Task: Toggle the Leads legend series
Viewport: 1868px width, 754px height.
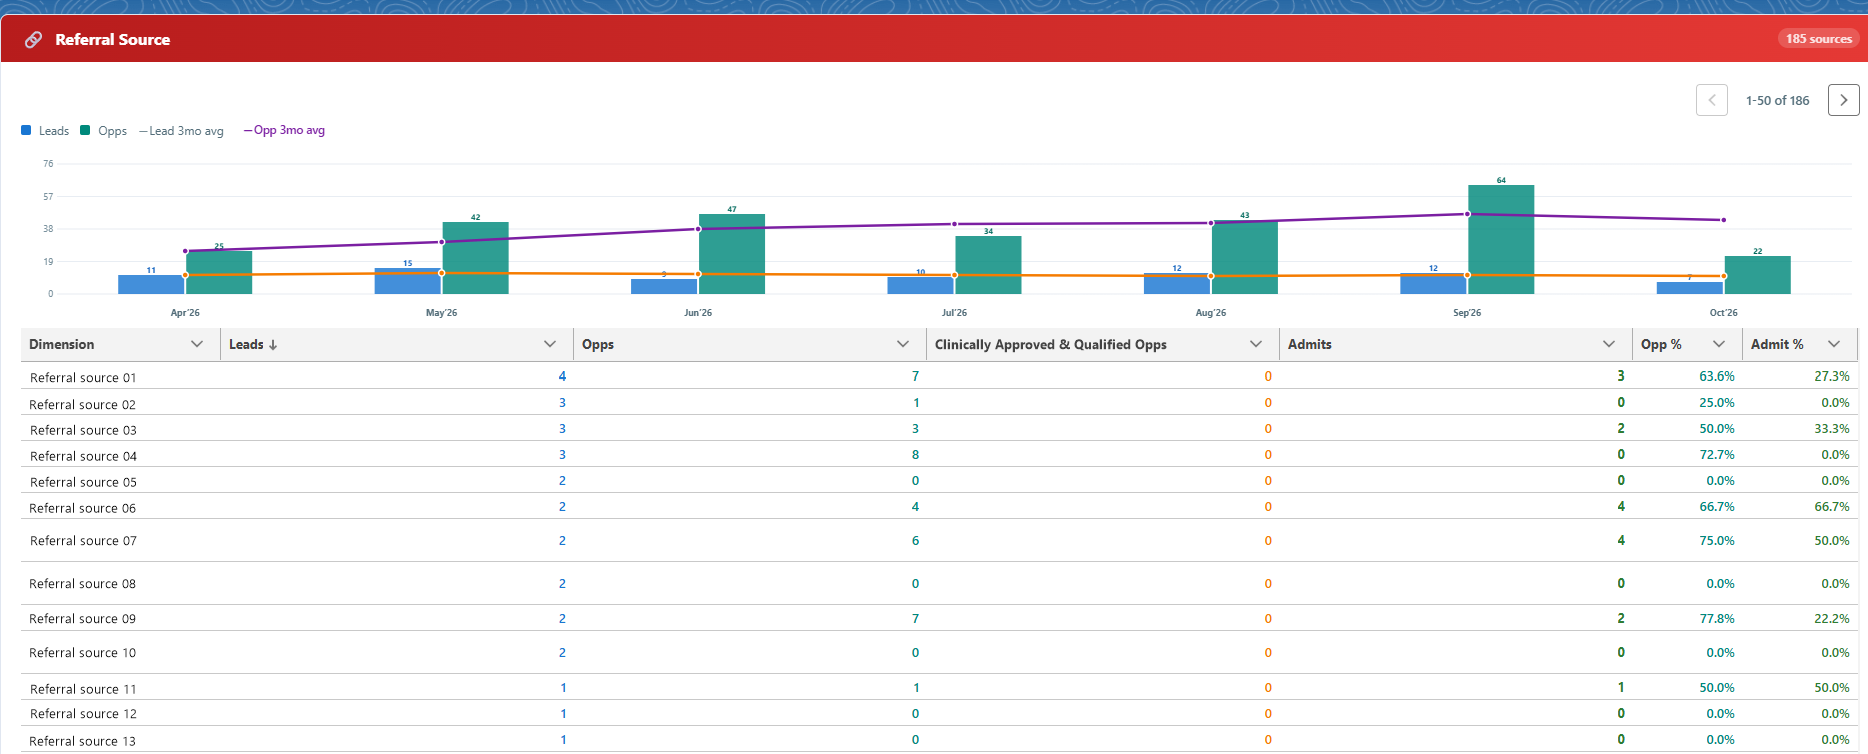Action: tap(45, 131)
